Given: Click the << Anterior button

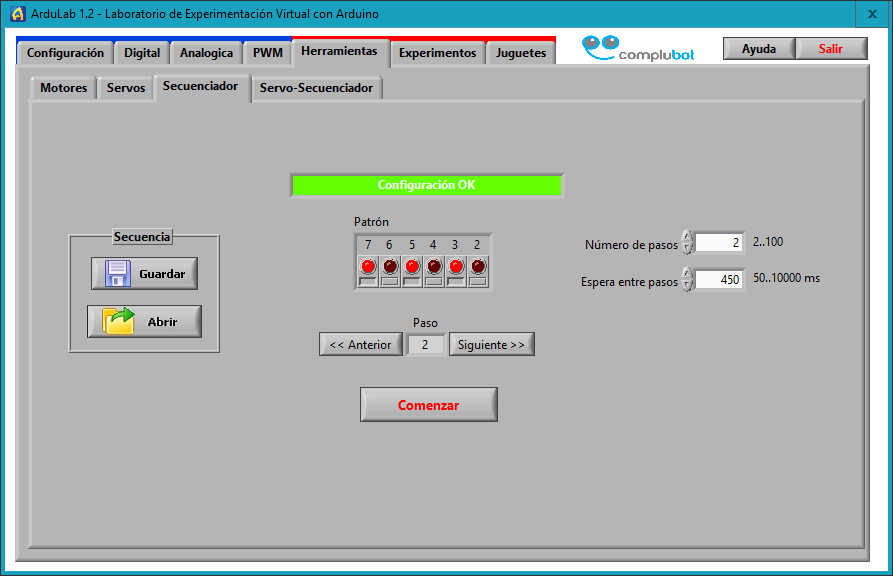Looking at the screenshot, I should pyautogui.click(x=361, y=344).
